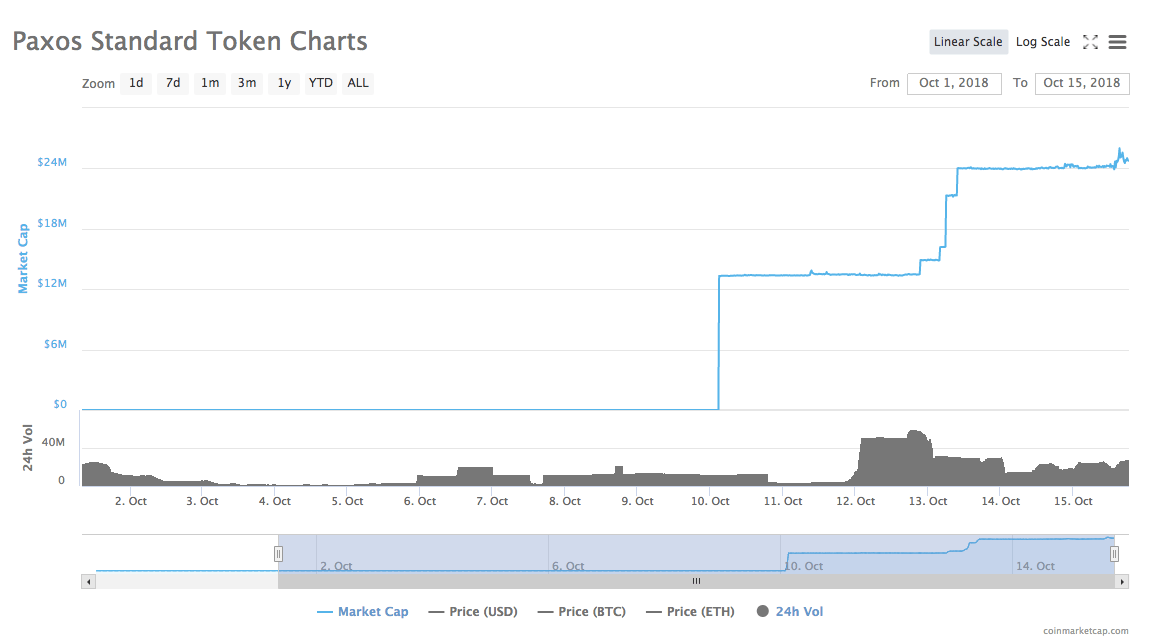
Task: Click the 40M volume axis label
Action: click(53, 443)
